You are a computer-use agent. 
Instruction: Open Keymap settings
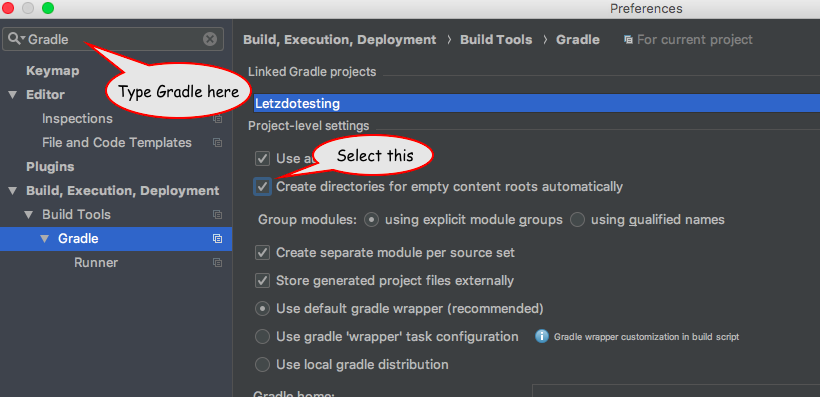[53, 71]
